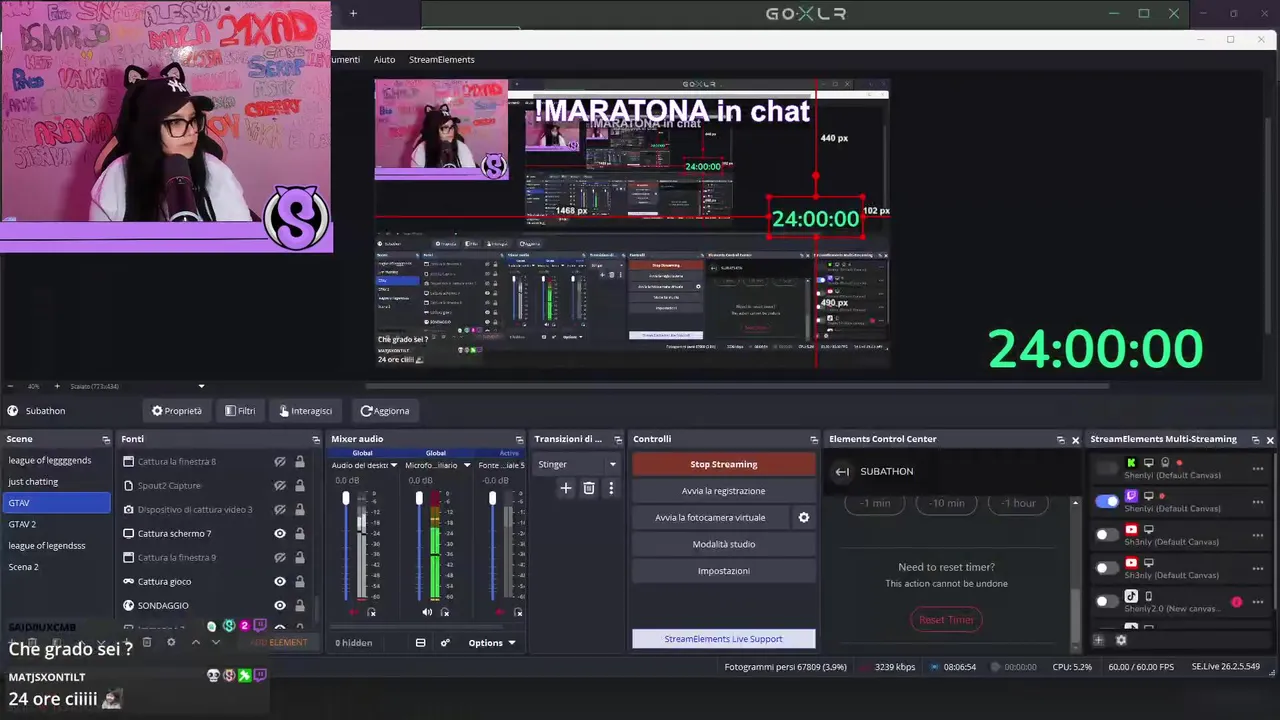
Task: Open advanced audio properties link-gears icon
Action: (445, 643)
